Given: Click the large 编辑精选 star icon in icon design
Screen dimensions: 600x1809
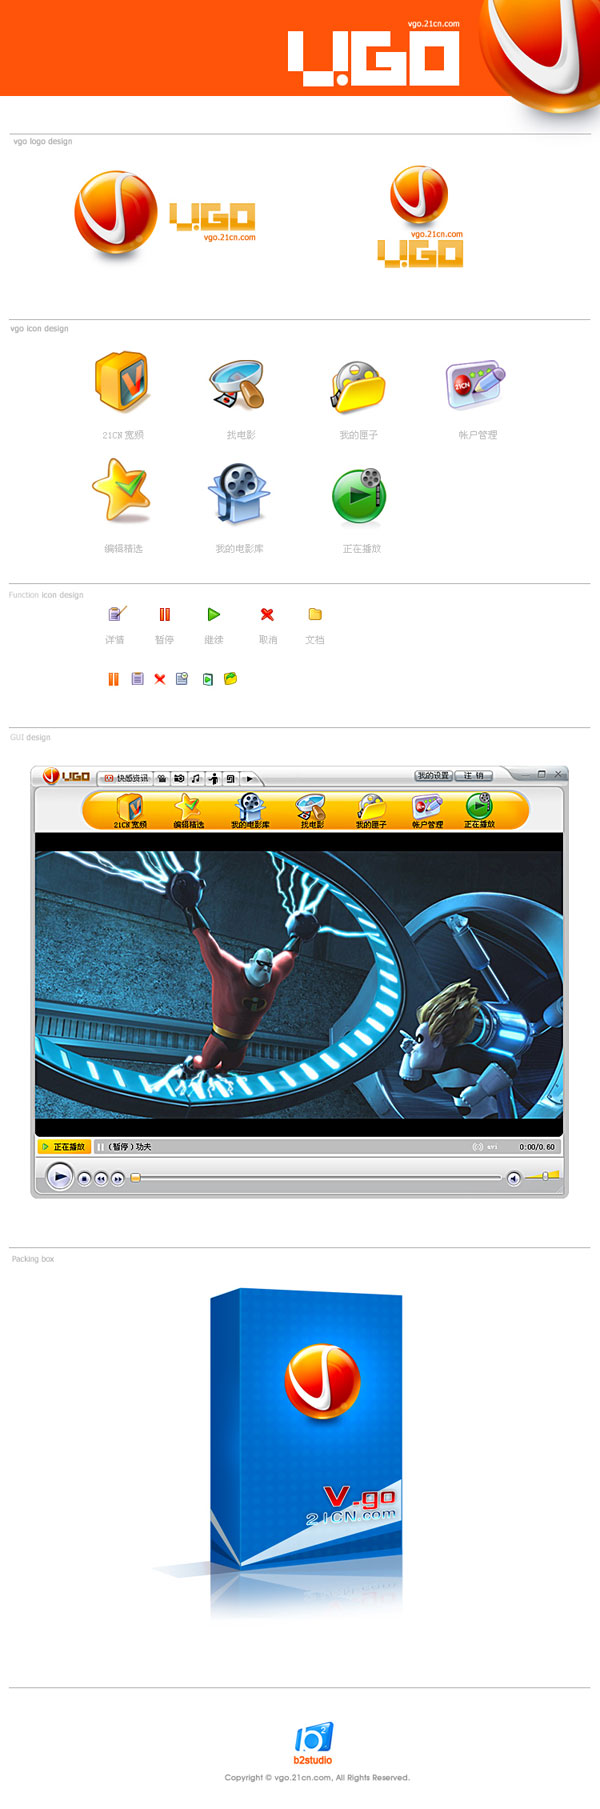Looking at the screenshot, I should click(x=121, y=490).
